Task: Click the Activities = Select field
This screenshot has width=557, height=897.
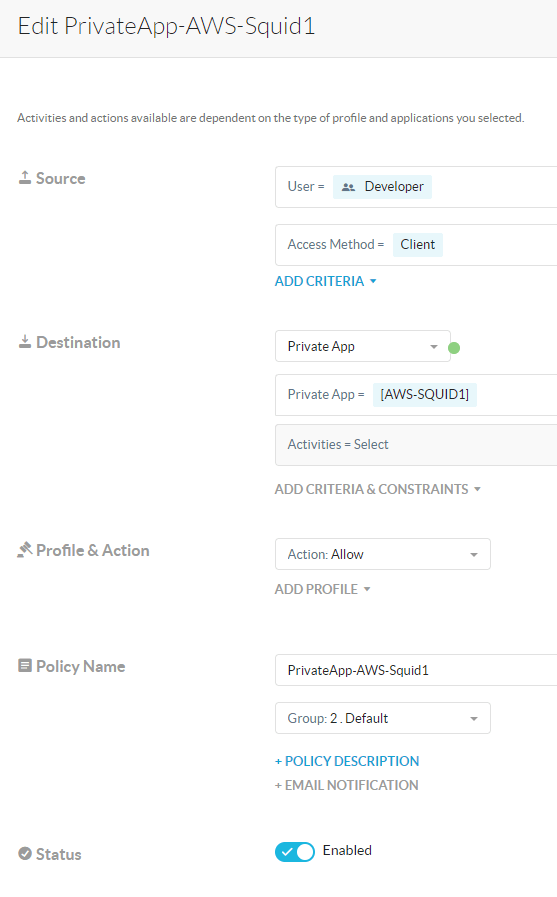Action: (x=416, y=444)
